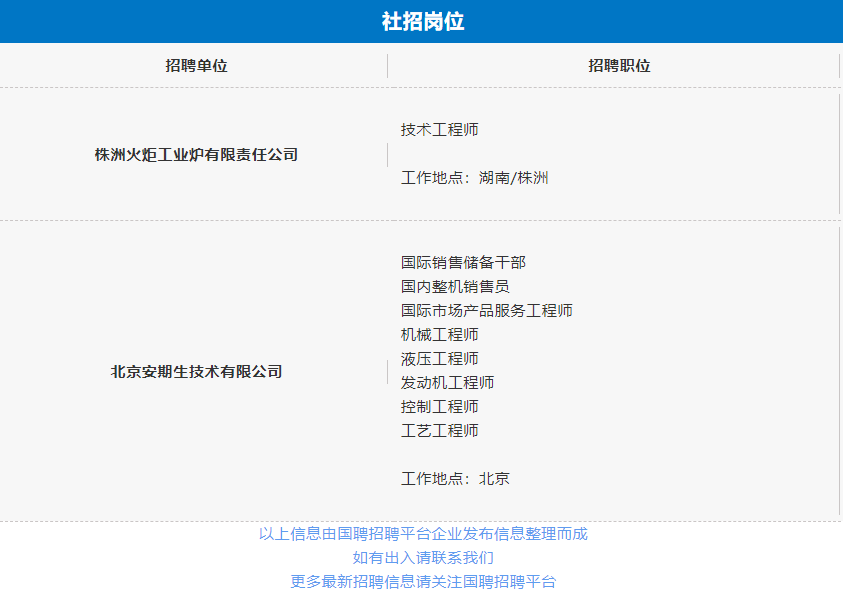This screenshot has width=843, height=600.
Task: Select the 发动机工程师 position
Action: tap(447, 383)
